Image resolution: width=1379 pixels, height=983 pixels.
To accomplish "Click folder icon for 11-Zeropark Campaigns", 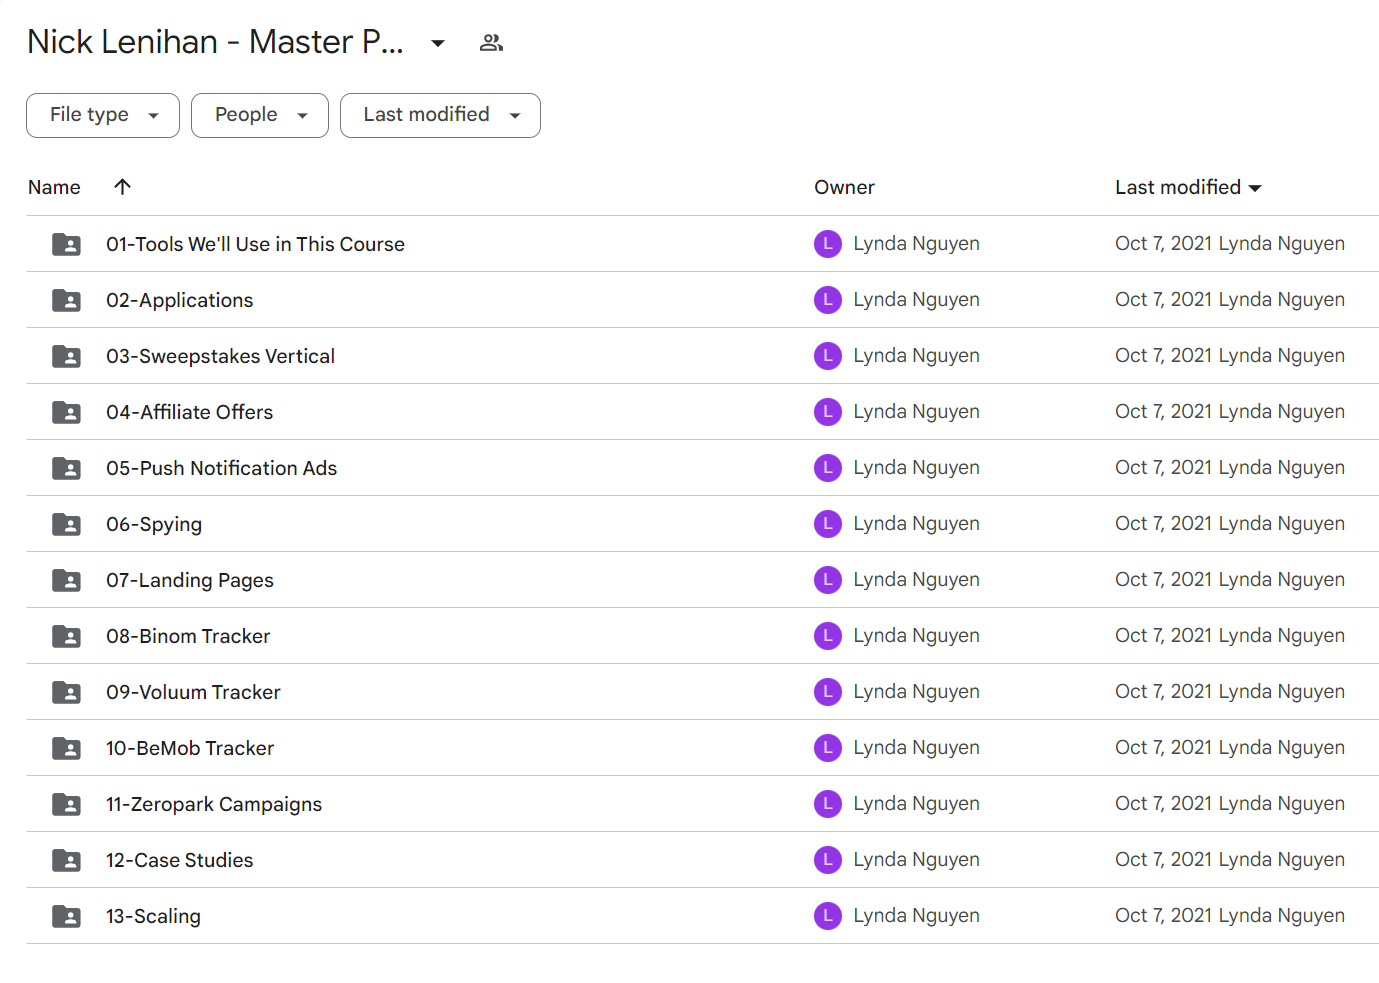I will pos(67,804).
